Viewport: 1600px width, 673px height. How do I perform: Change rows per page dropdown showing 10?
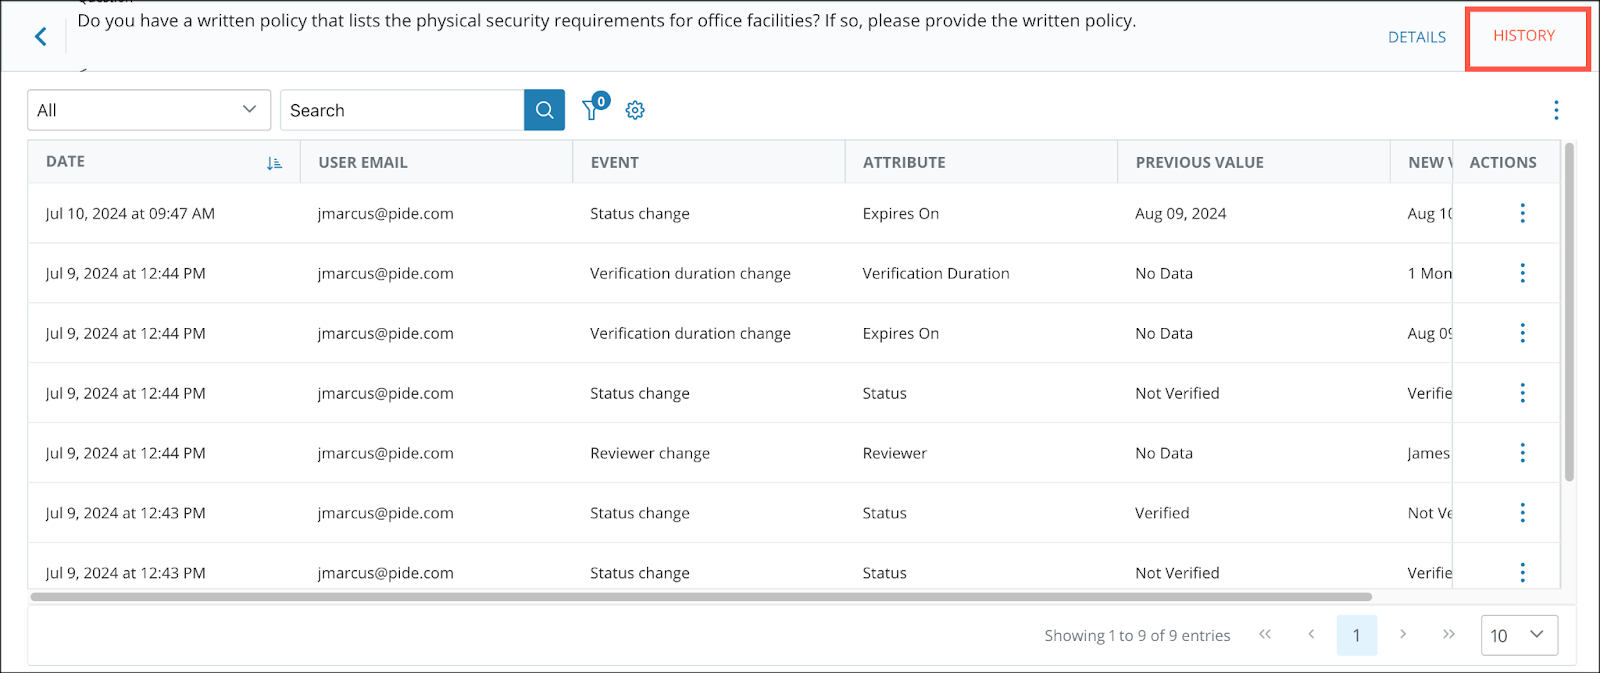(1519, 635)
